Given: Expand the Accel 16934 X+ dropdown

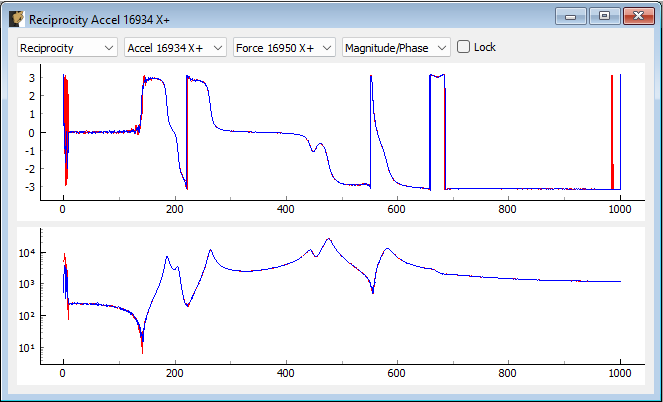Looking at the screenshot, I should pyautogui.click(x=175, y=47).
